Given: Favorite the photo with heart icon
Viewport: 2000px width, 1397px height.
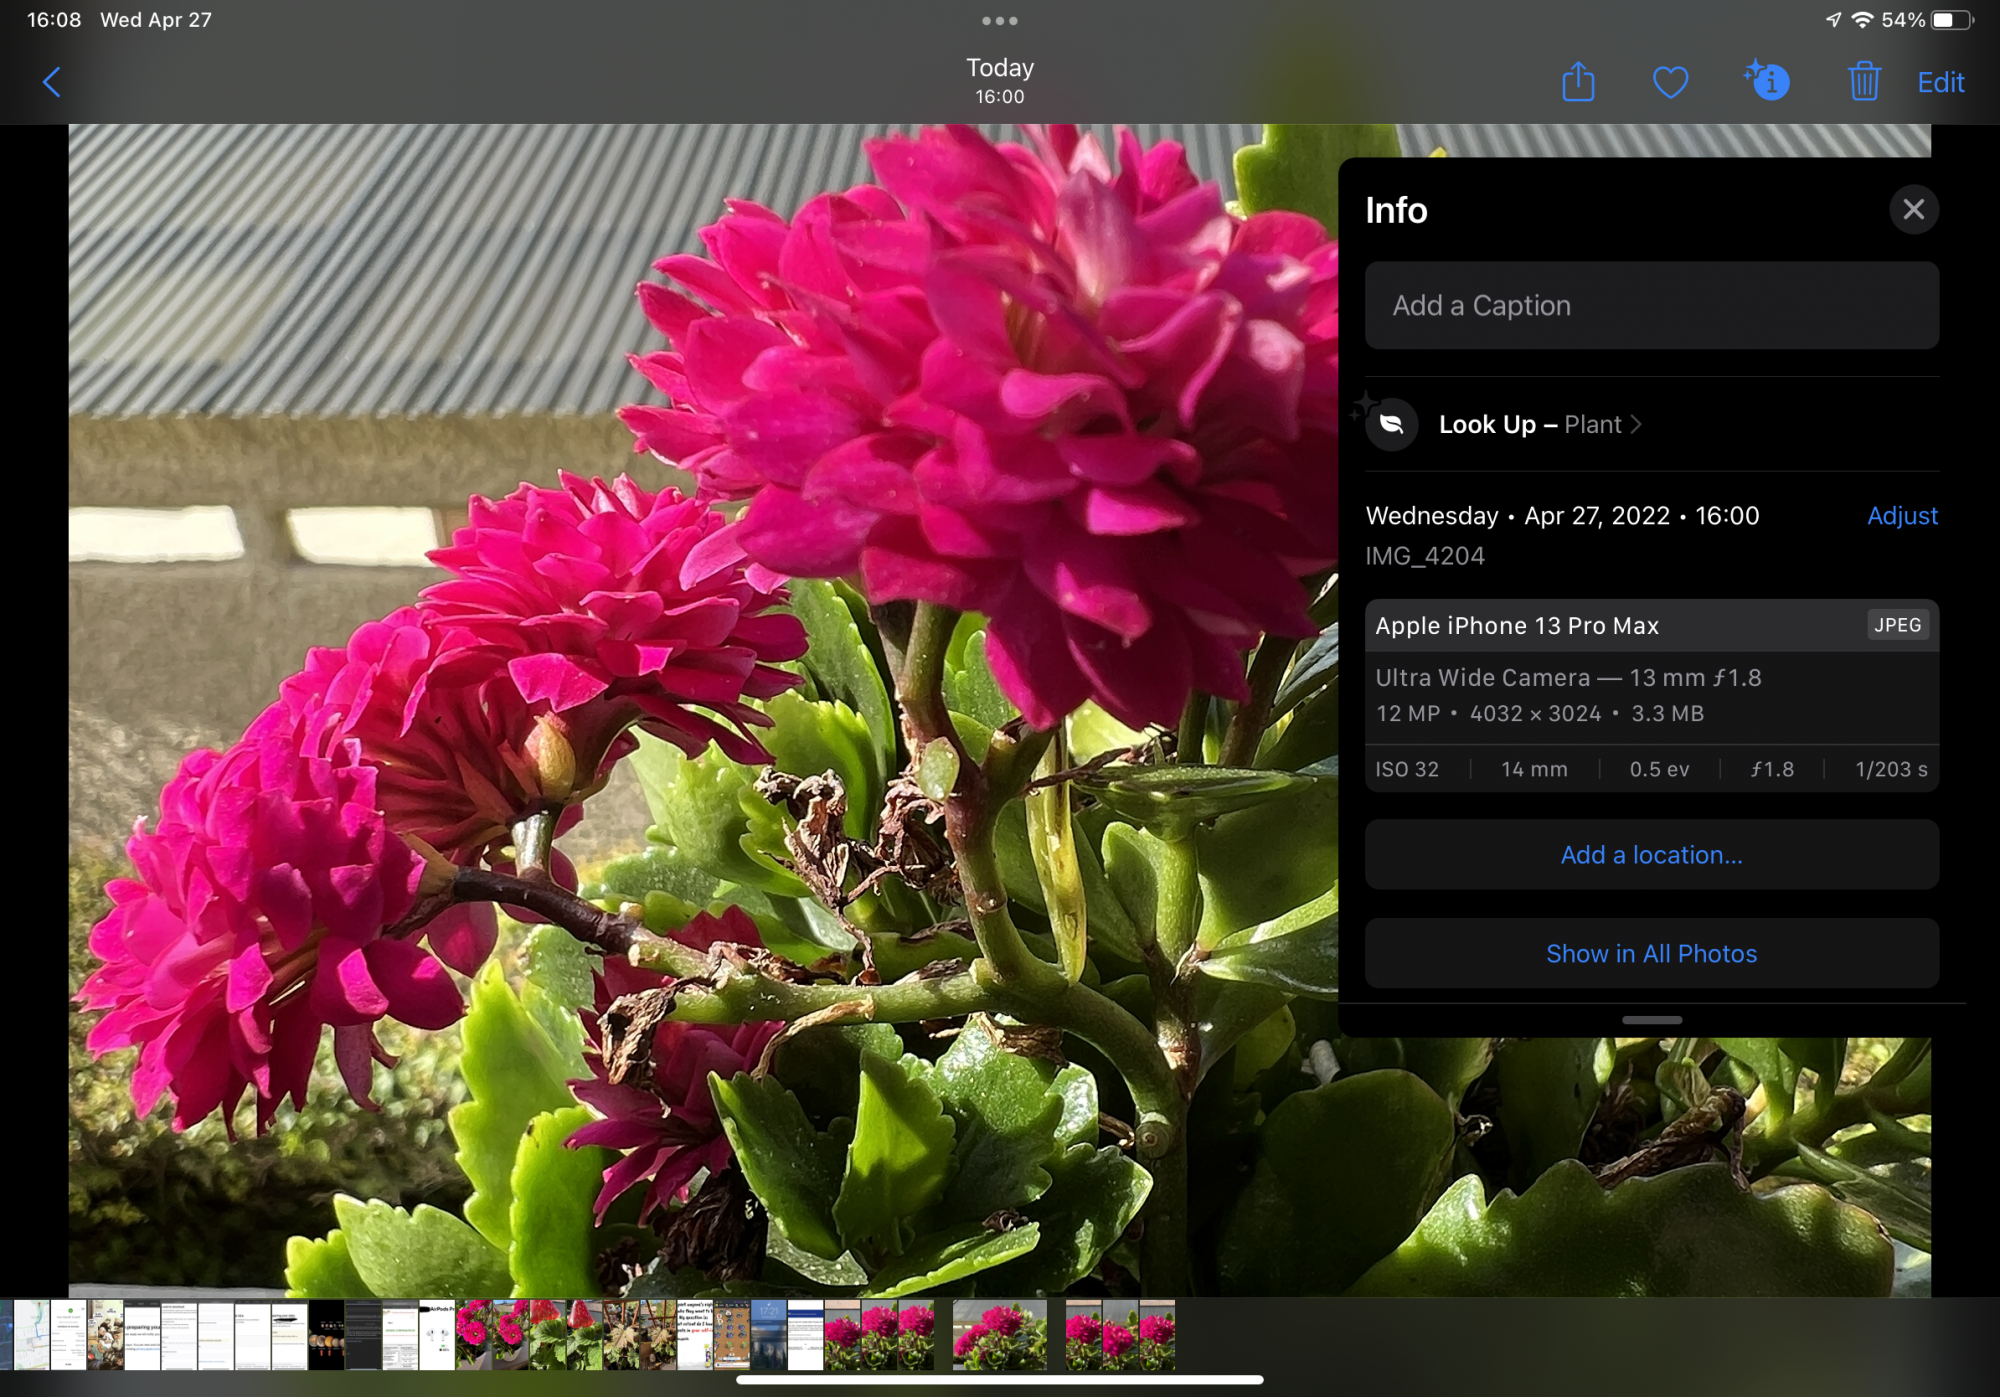Looking at the screenshot, I should pos(1670,82).
